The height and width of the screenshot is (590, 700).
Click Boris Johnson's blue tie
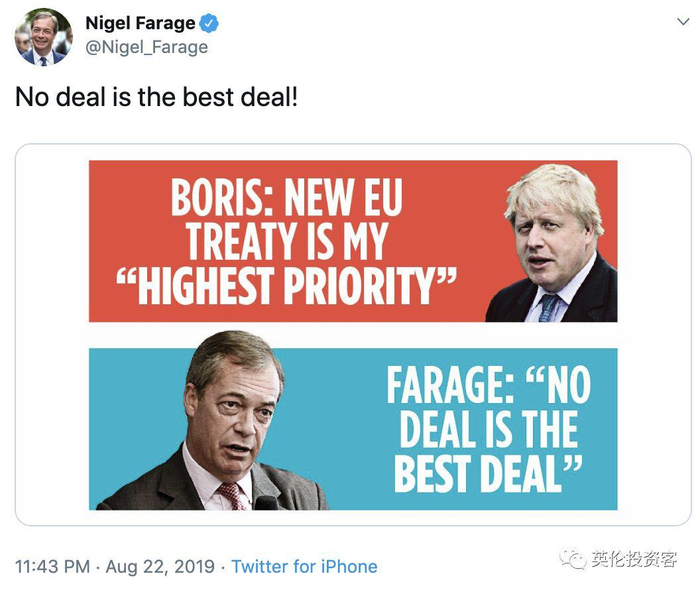point(548,307)
